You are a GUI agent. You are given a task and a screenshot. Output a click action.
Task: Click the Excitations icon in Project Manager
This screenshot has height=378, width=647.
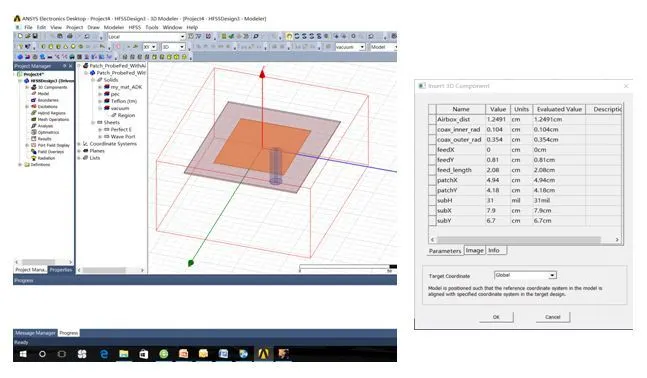pos(34,106)
